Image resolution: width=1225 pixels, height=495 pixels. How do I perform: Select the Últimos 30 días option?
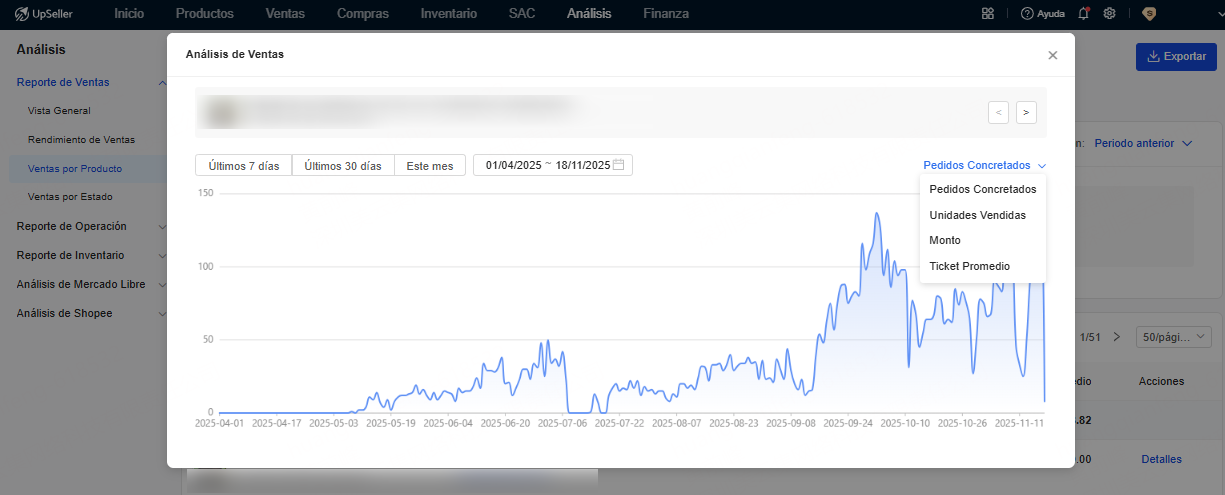[x=343, y=166]
